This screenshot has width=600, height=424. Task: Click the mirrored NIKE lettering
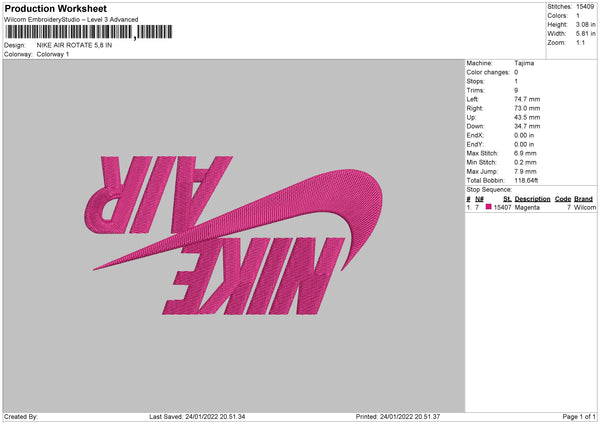tap(253, 276)
